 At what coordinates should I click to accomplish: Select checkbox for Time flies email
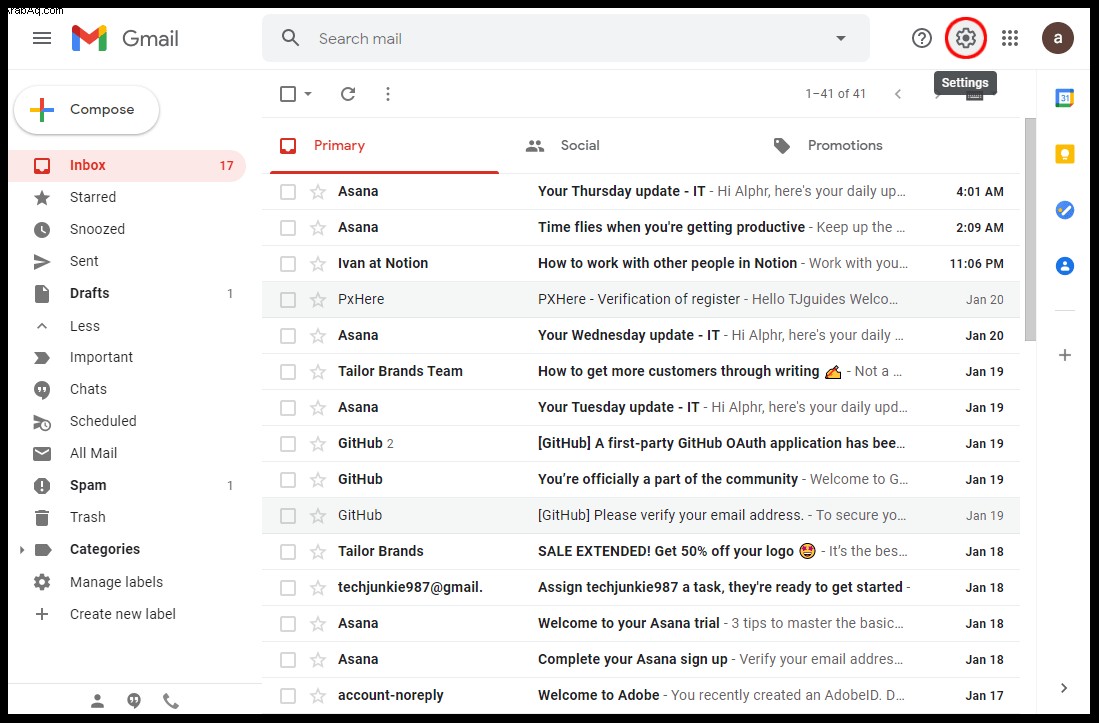point(287,228)
